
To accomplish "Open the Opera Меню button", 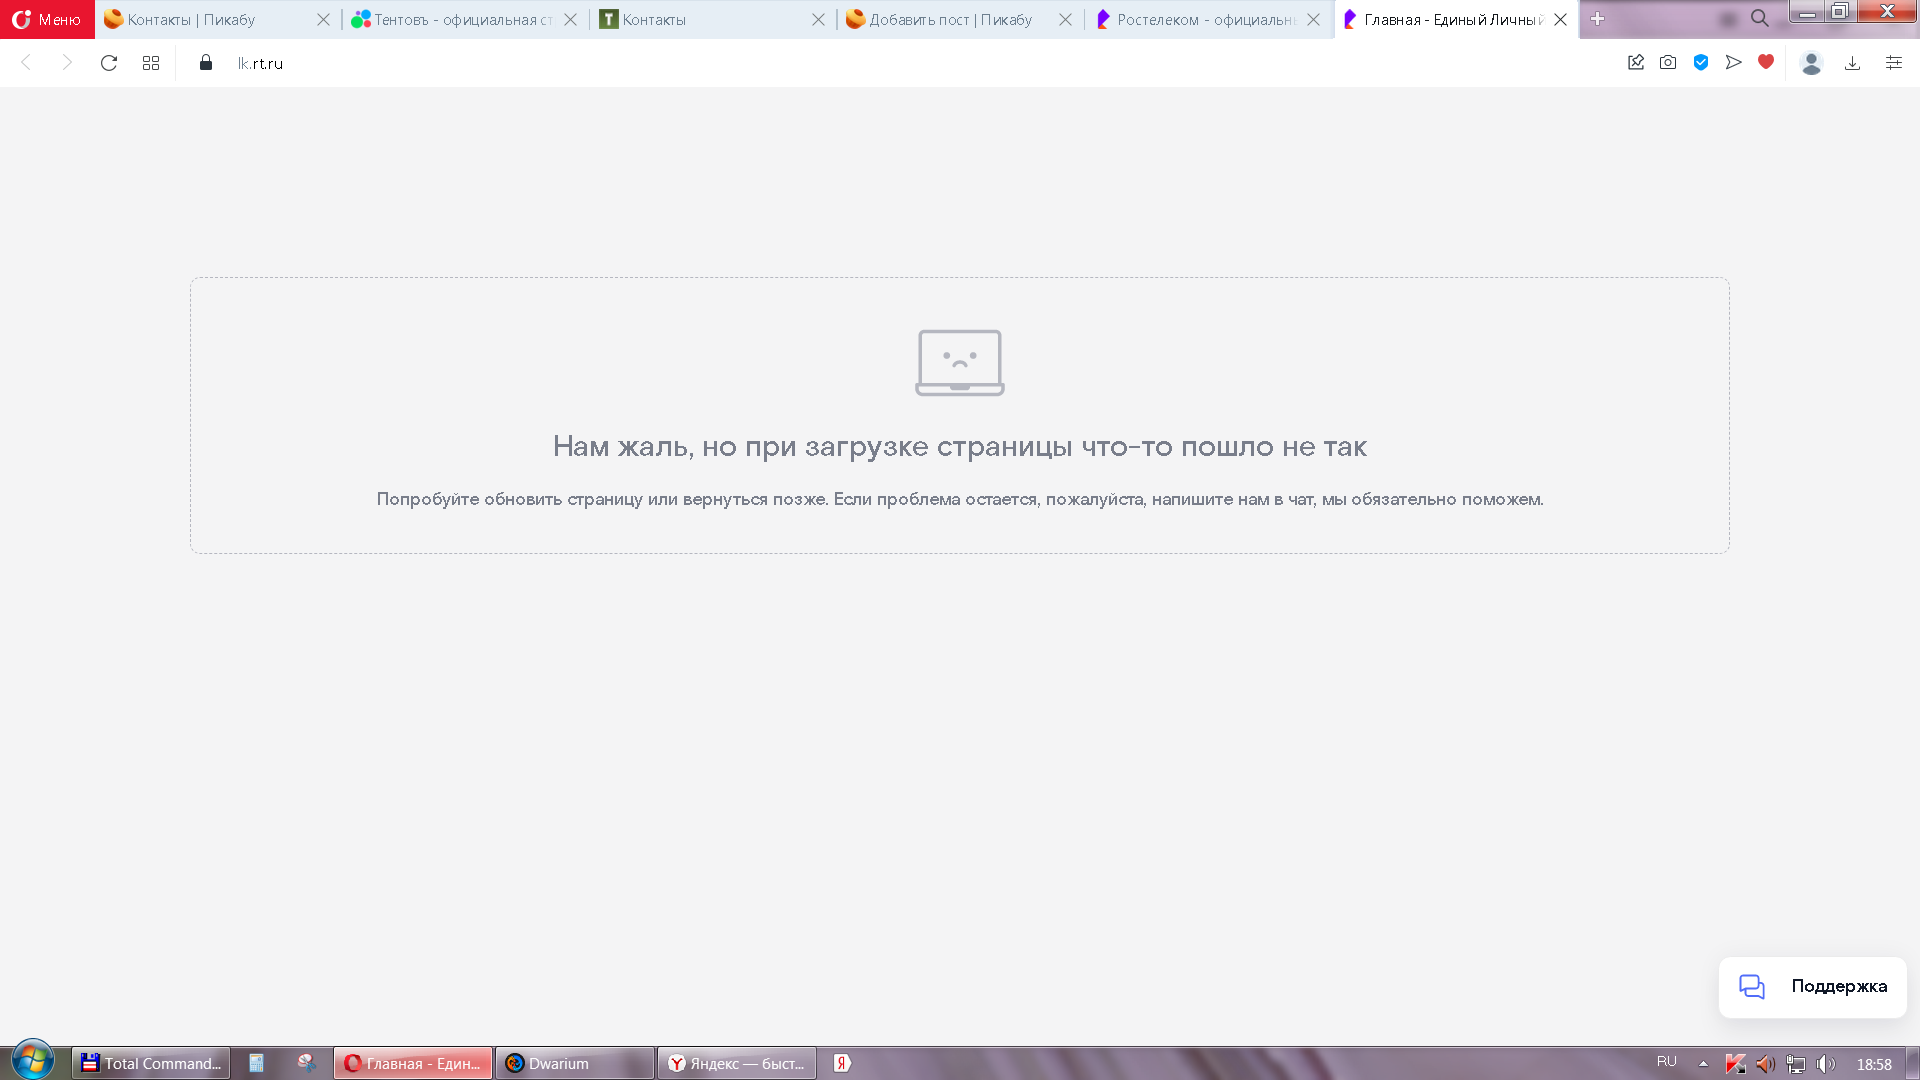I will click(x=47, y=19).
